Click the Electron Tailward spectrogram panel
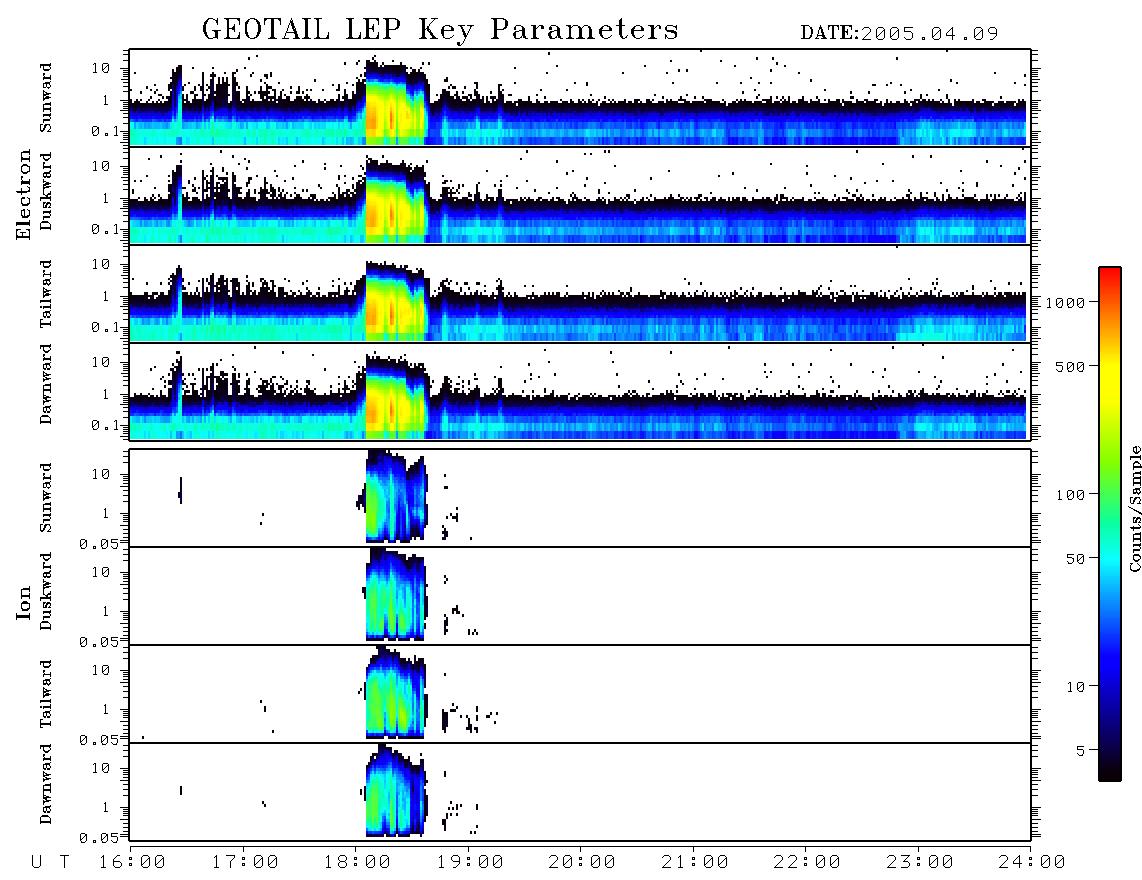This screenshot has width=1142, height=880. tap(580, 294)
